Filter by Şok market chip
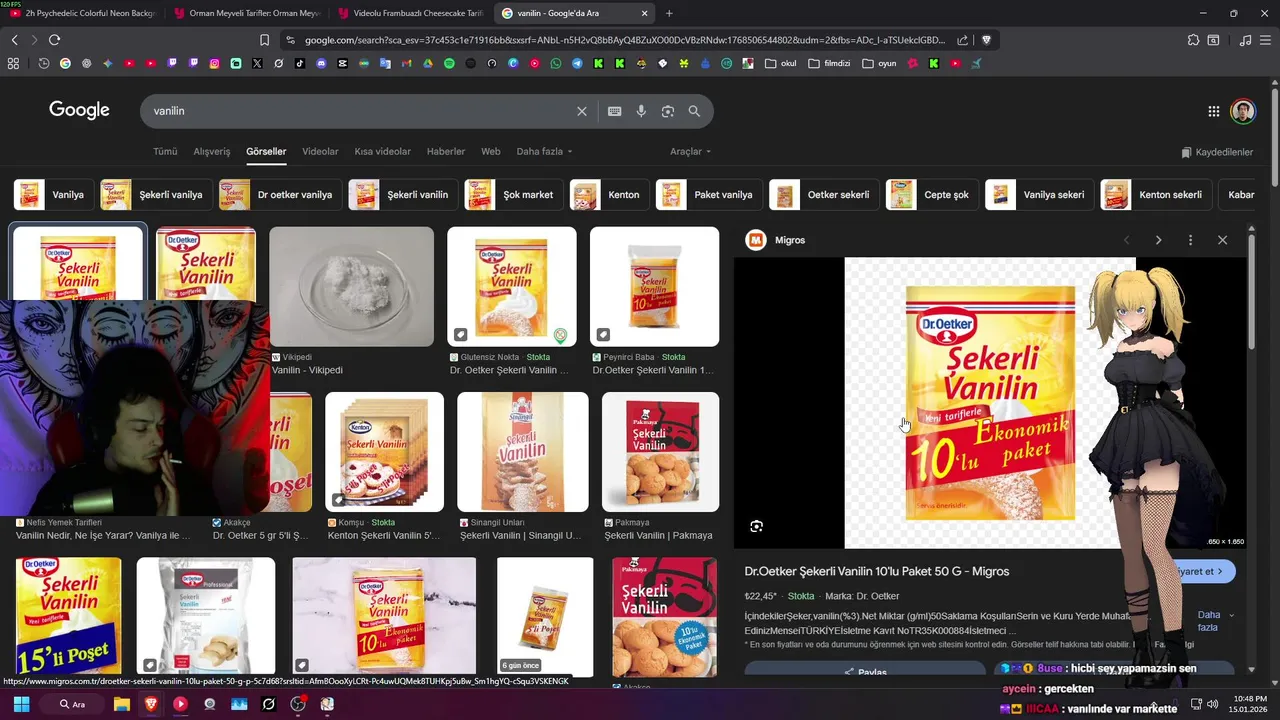 point(513,195)
